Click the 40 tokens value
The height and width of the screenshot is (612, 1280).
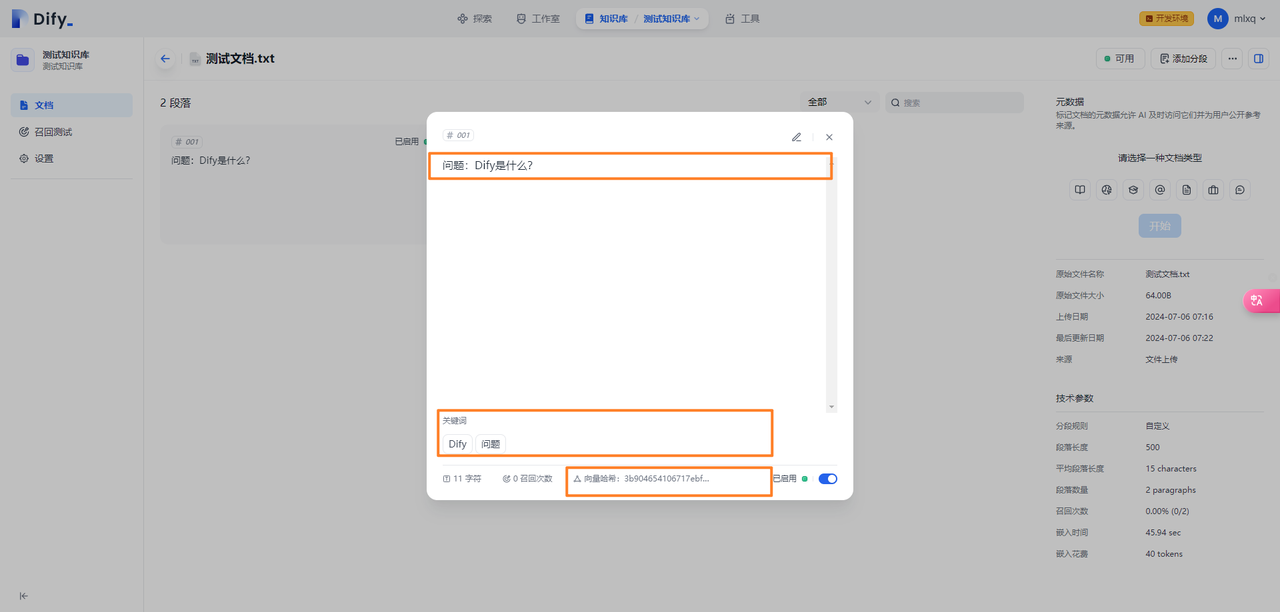tap(1162, 554)
